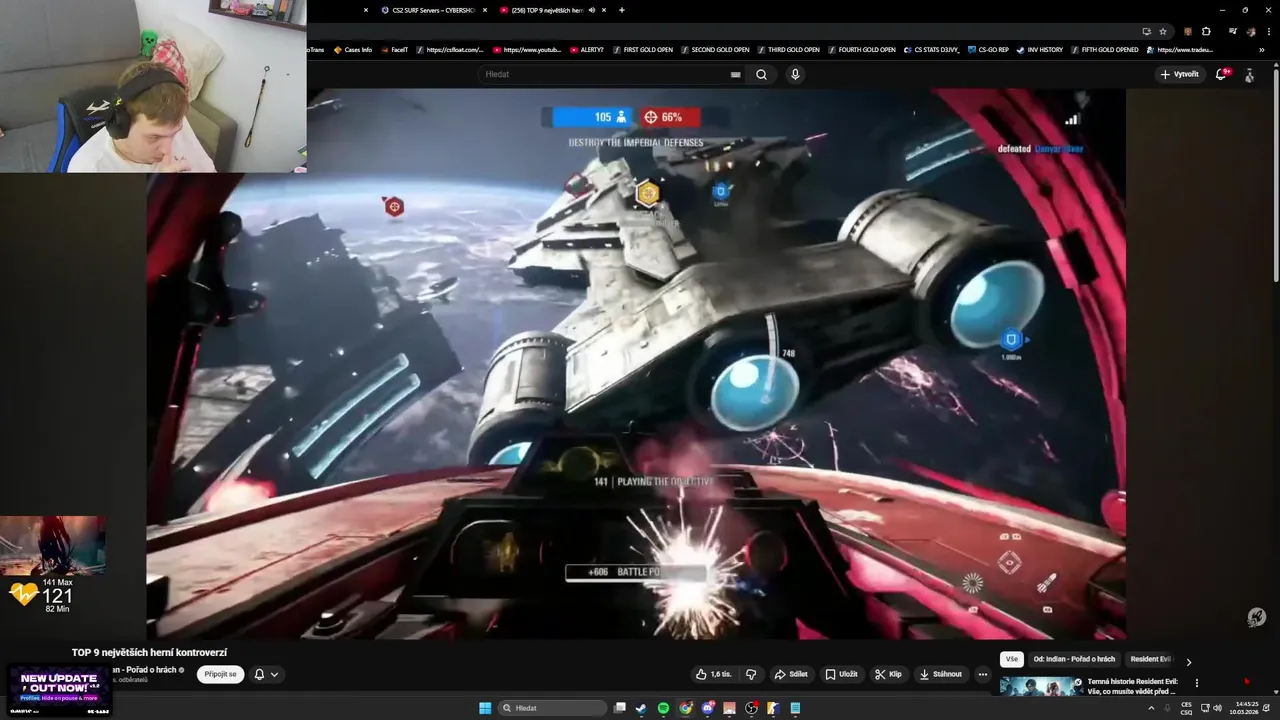Open Chrome from the taskbar
Viewport: 1280px width, 720px height.
click(685, 708)
